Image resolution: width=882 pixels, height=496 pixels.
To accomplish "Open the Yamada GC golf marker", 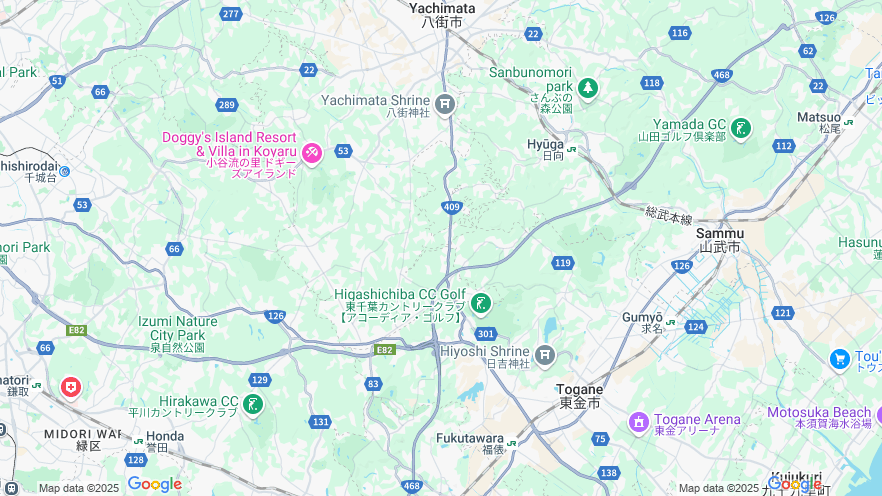I will (741, 129).
